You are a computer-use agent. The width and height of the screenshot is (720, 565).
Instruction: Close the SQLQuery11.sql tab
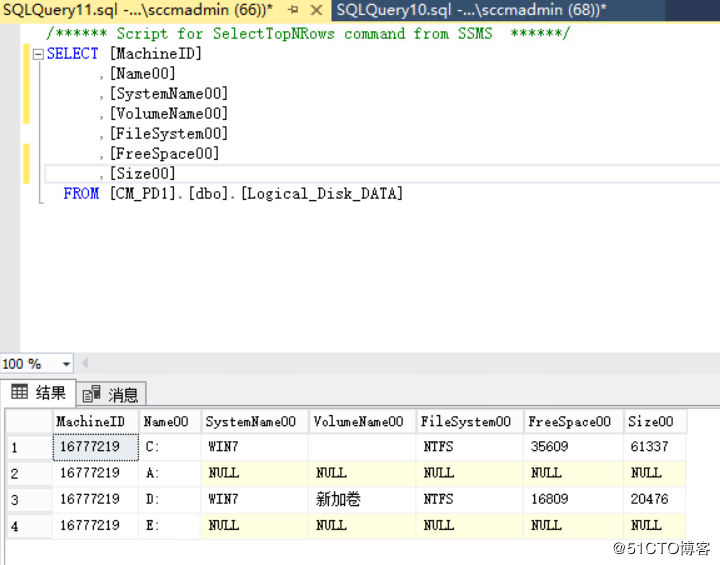[316, 10]
